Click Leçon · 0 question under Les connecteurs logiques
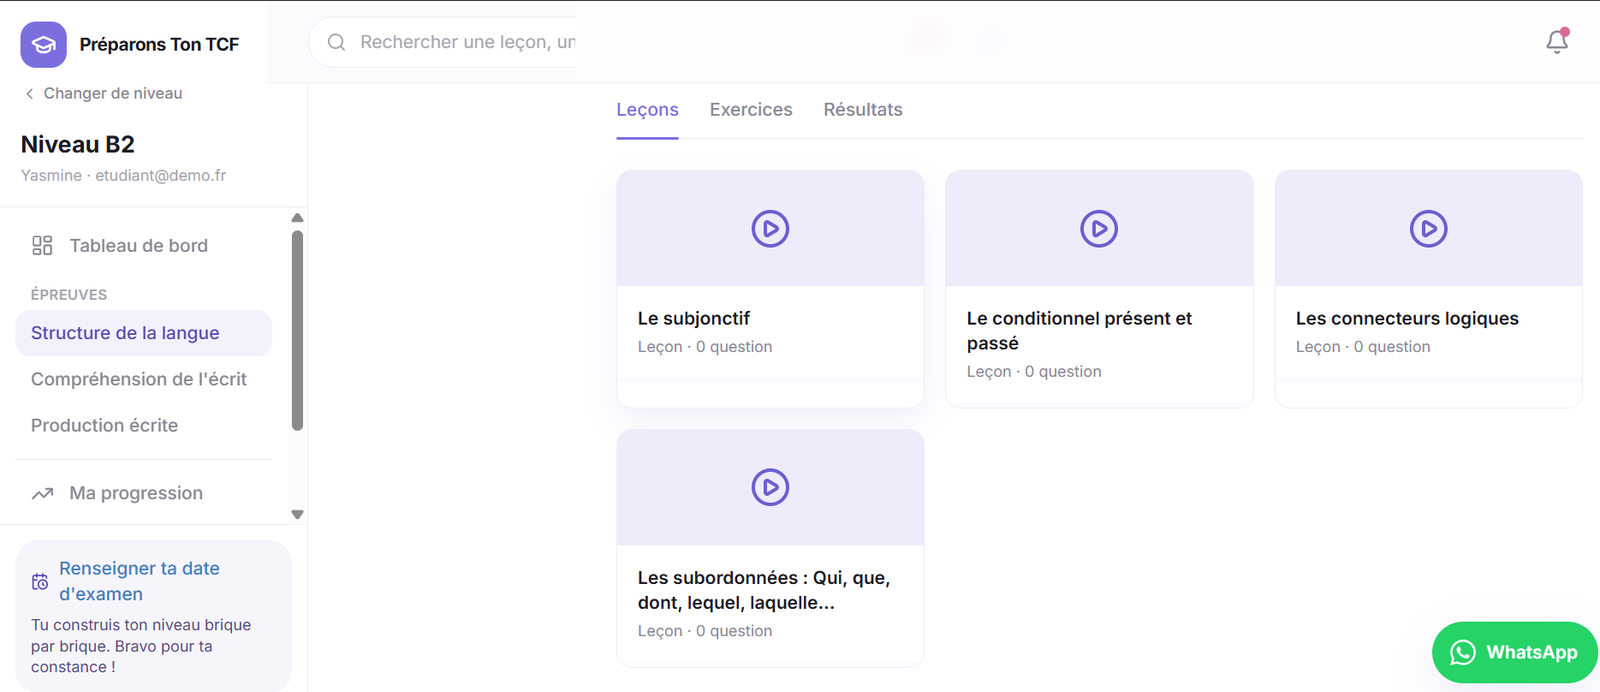The height and width of the screenshot is (692, 1600). (1363, 347)
